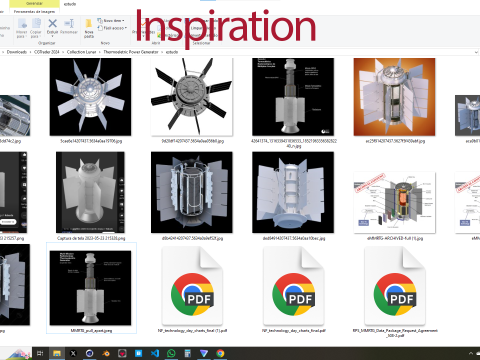
Task: Go to Collection Lunar in address path
Action: [81, 52]
